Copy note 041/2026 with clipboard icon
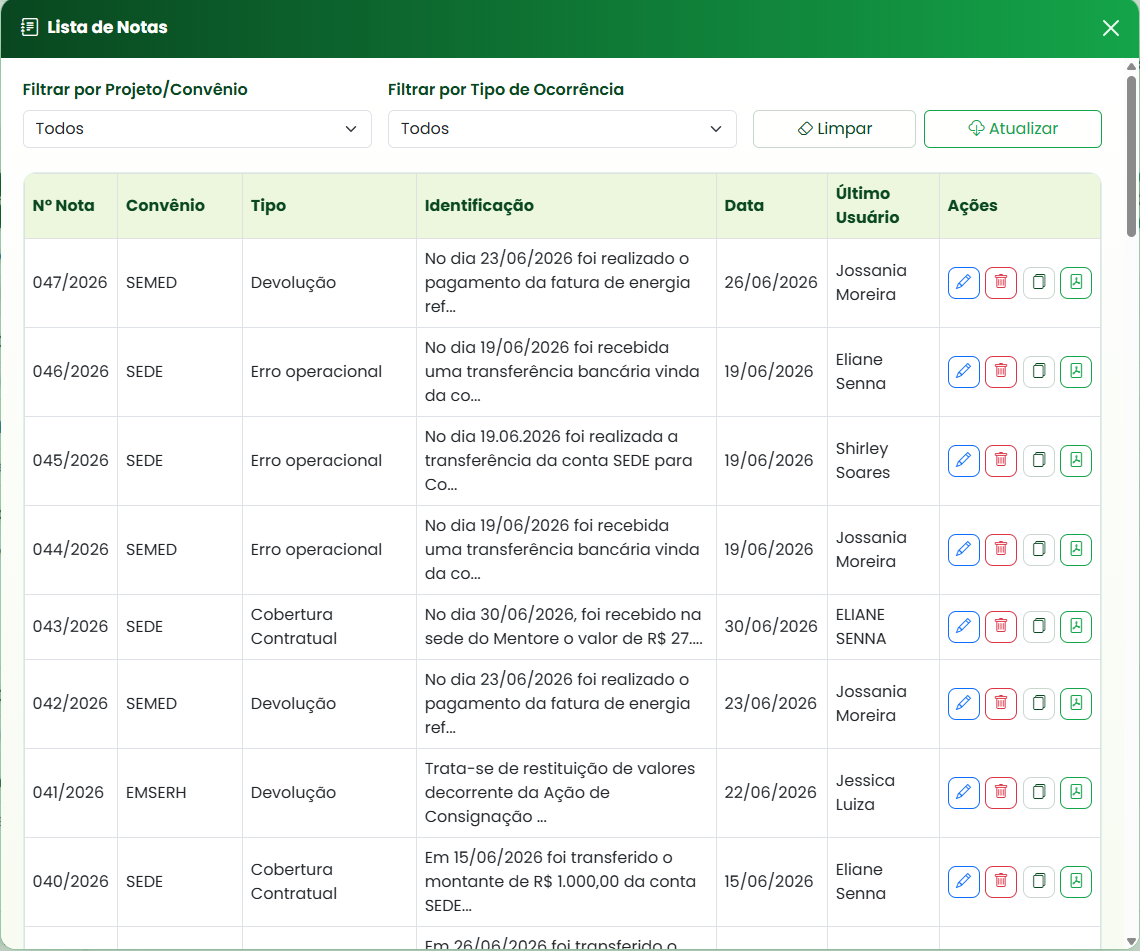The width and height of the screenshot is (1140, 951). pyautogui.click(x=1039, y=792)
